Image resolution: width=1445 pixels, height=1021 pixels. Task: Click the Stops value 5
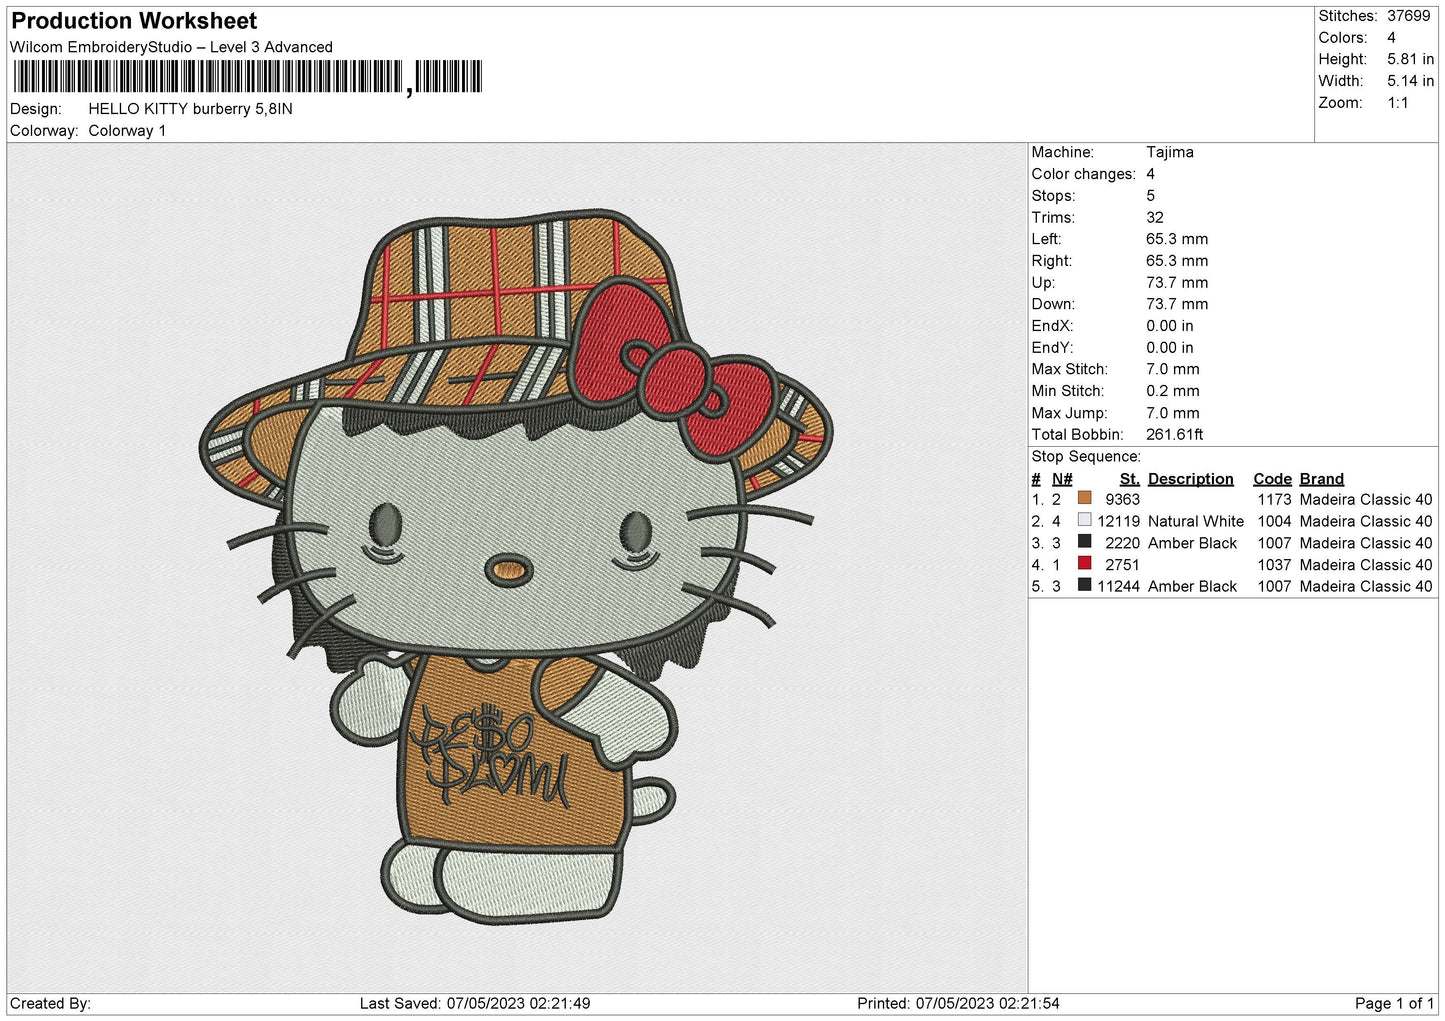[1150, 196]
